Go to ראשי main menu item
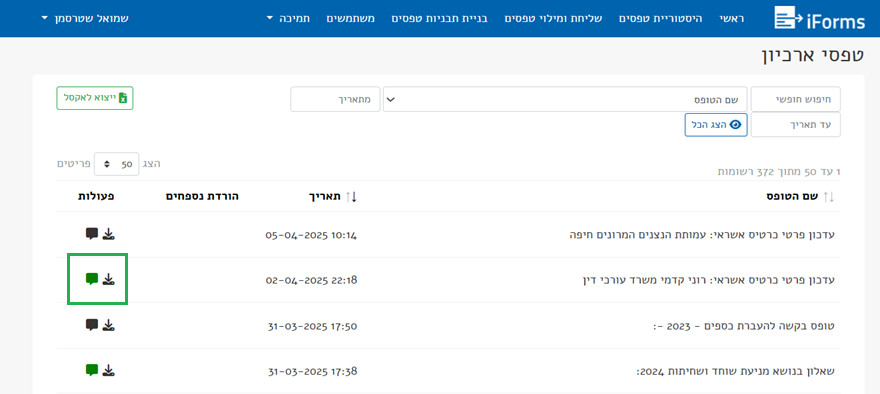The width and height of the screenshot is (880, 394). [x=732, y=19]
